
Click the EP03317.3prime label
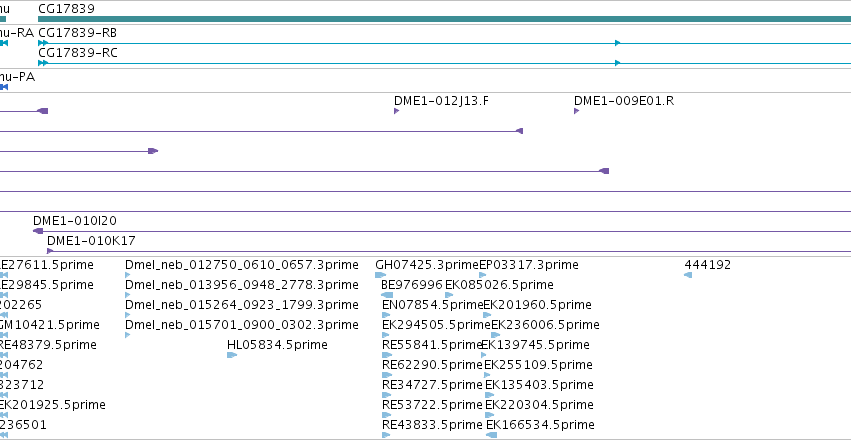529,265
